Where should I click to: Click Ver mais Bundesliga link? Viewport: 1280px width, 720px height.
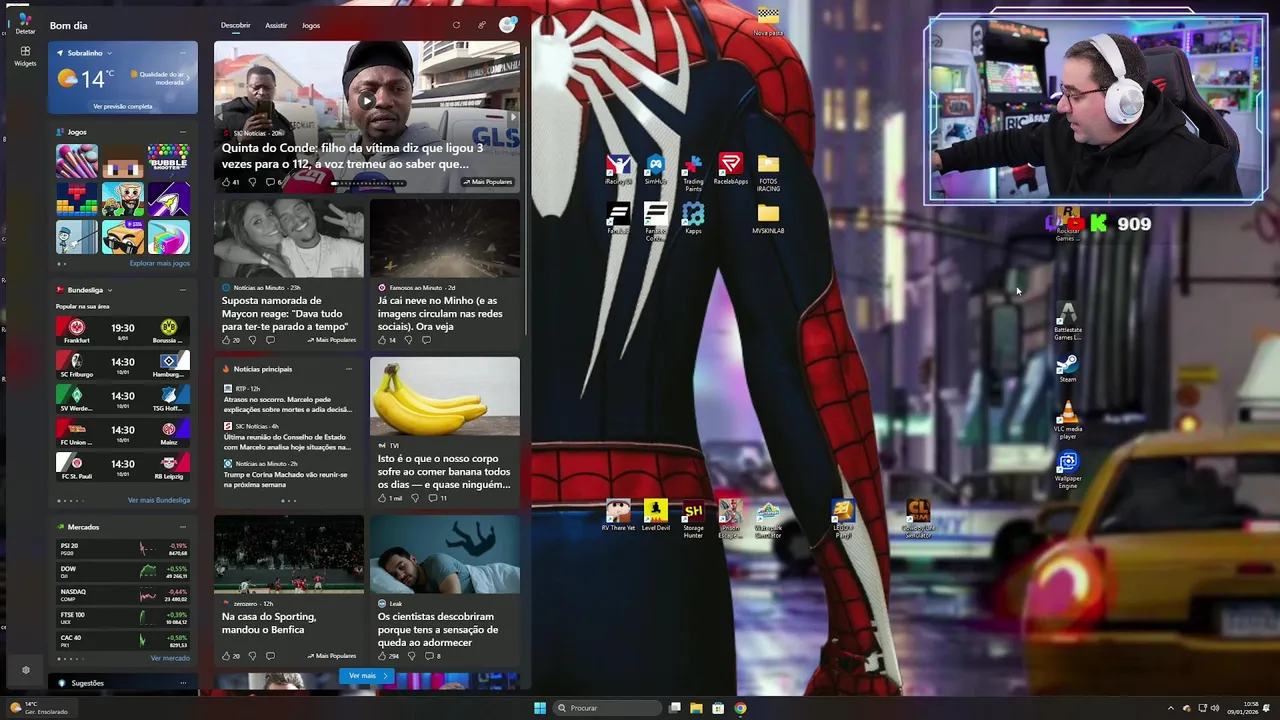point(159,500)
